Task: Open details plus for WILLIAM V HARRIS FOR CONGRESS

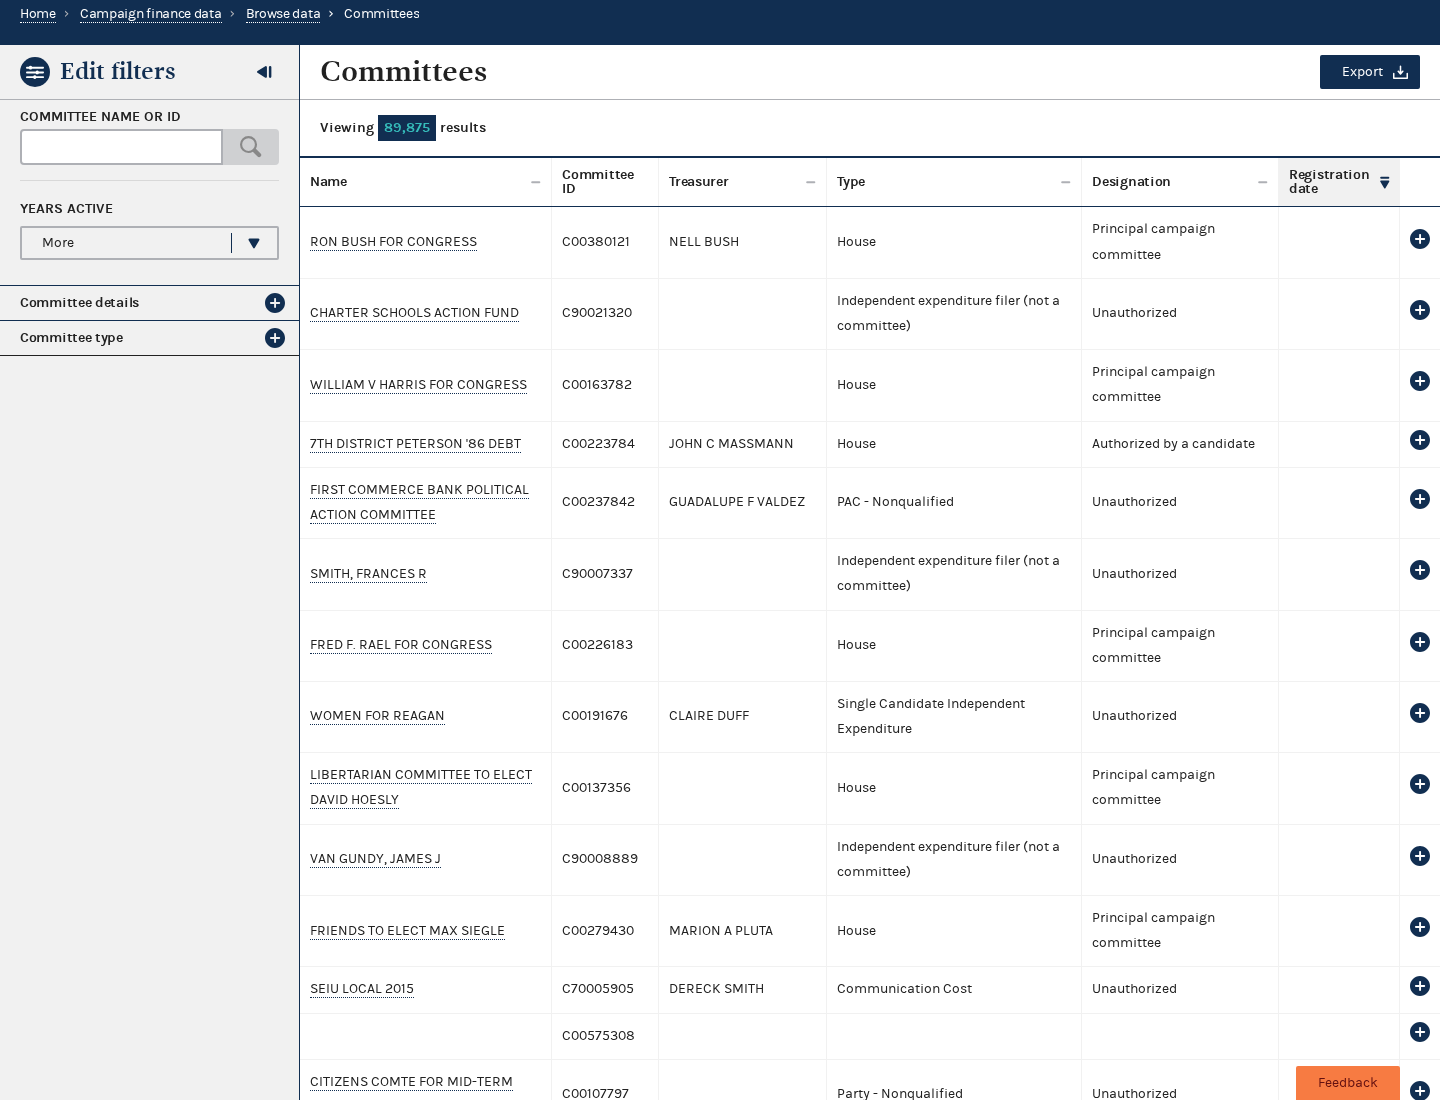Action: [x=1420, y=381]
